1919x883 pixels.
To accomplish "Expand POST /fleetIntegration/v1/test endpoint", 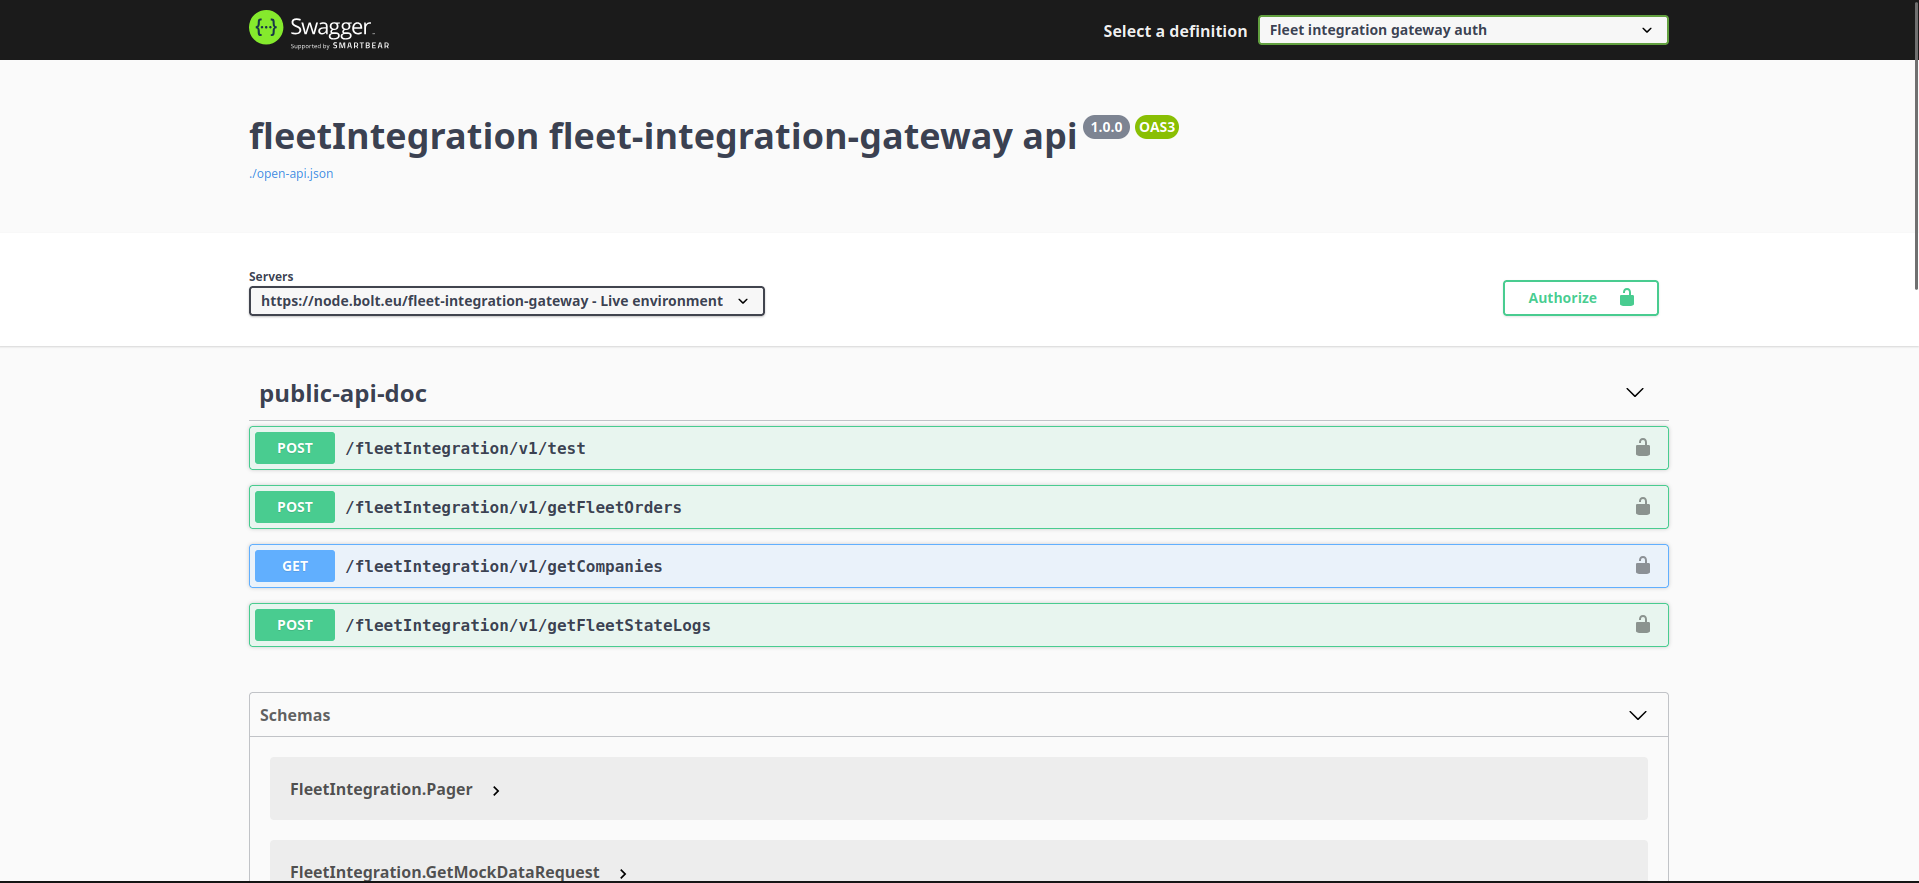I will click(x=465, y=448).
